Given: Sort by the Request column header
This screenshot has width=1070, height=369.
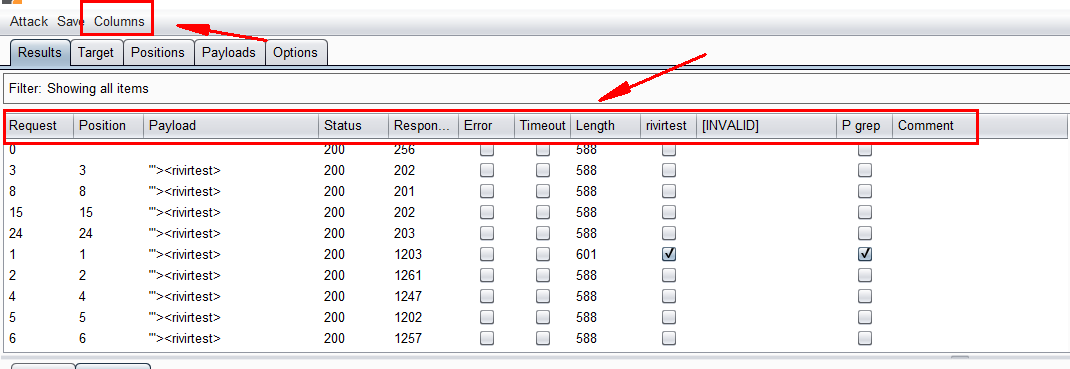Looking at the screenshot, I should coord(40,126).
